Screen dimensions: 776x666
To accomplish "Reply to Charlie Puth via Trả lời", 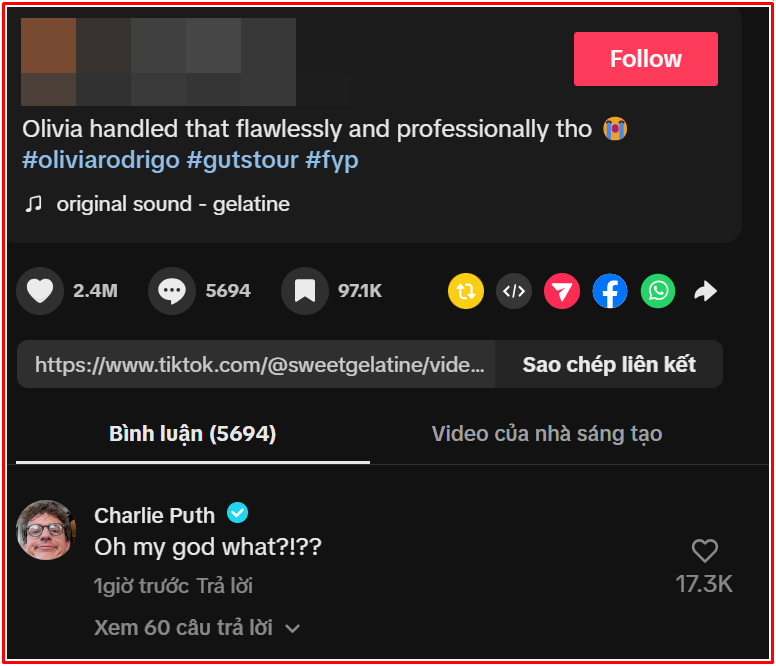I will tap(225, 586).
